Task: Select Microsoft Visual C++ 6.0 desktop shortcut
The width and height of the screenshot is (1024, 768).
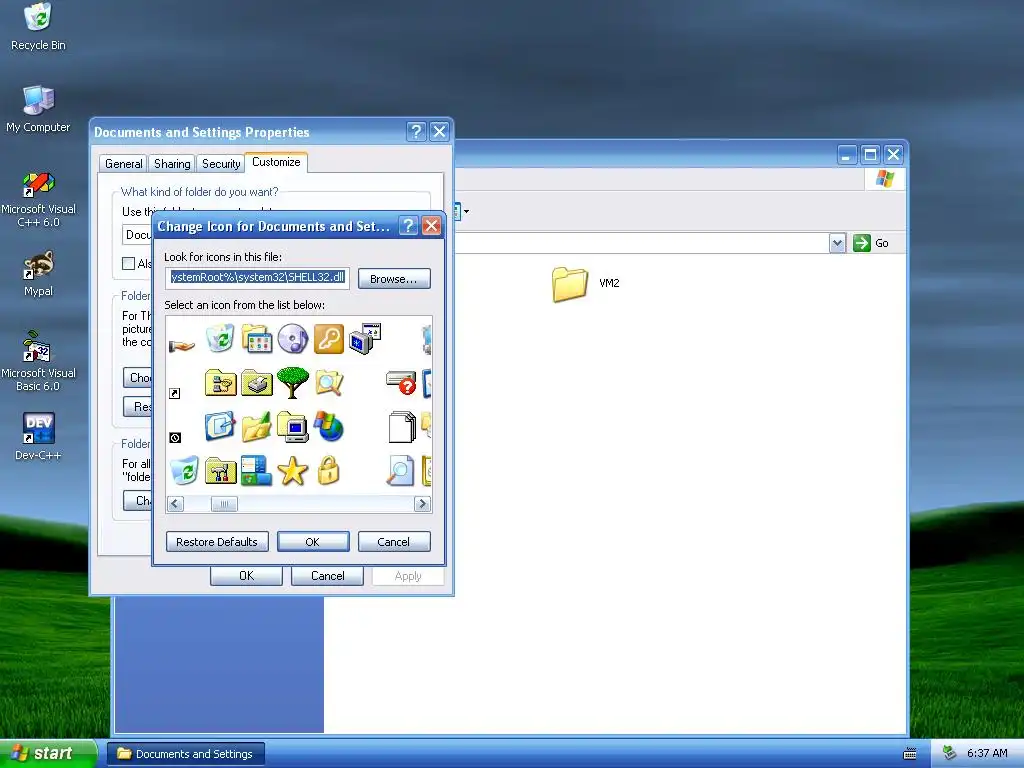Action: [38, 199]
